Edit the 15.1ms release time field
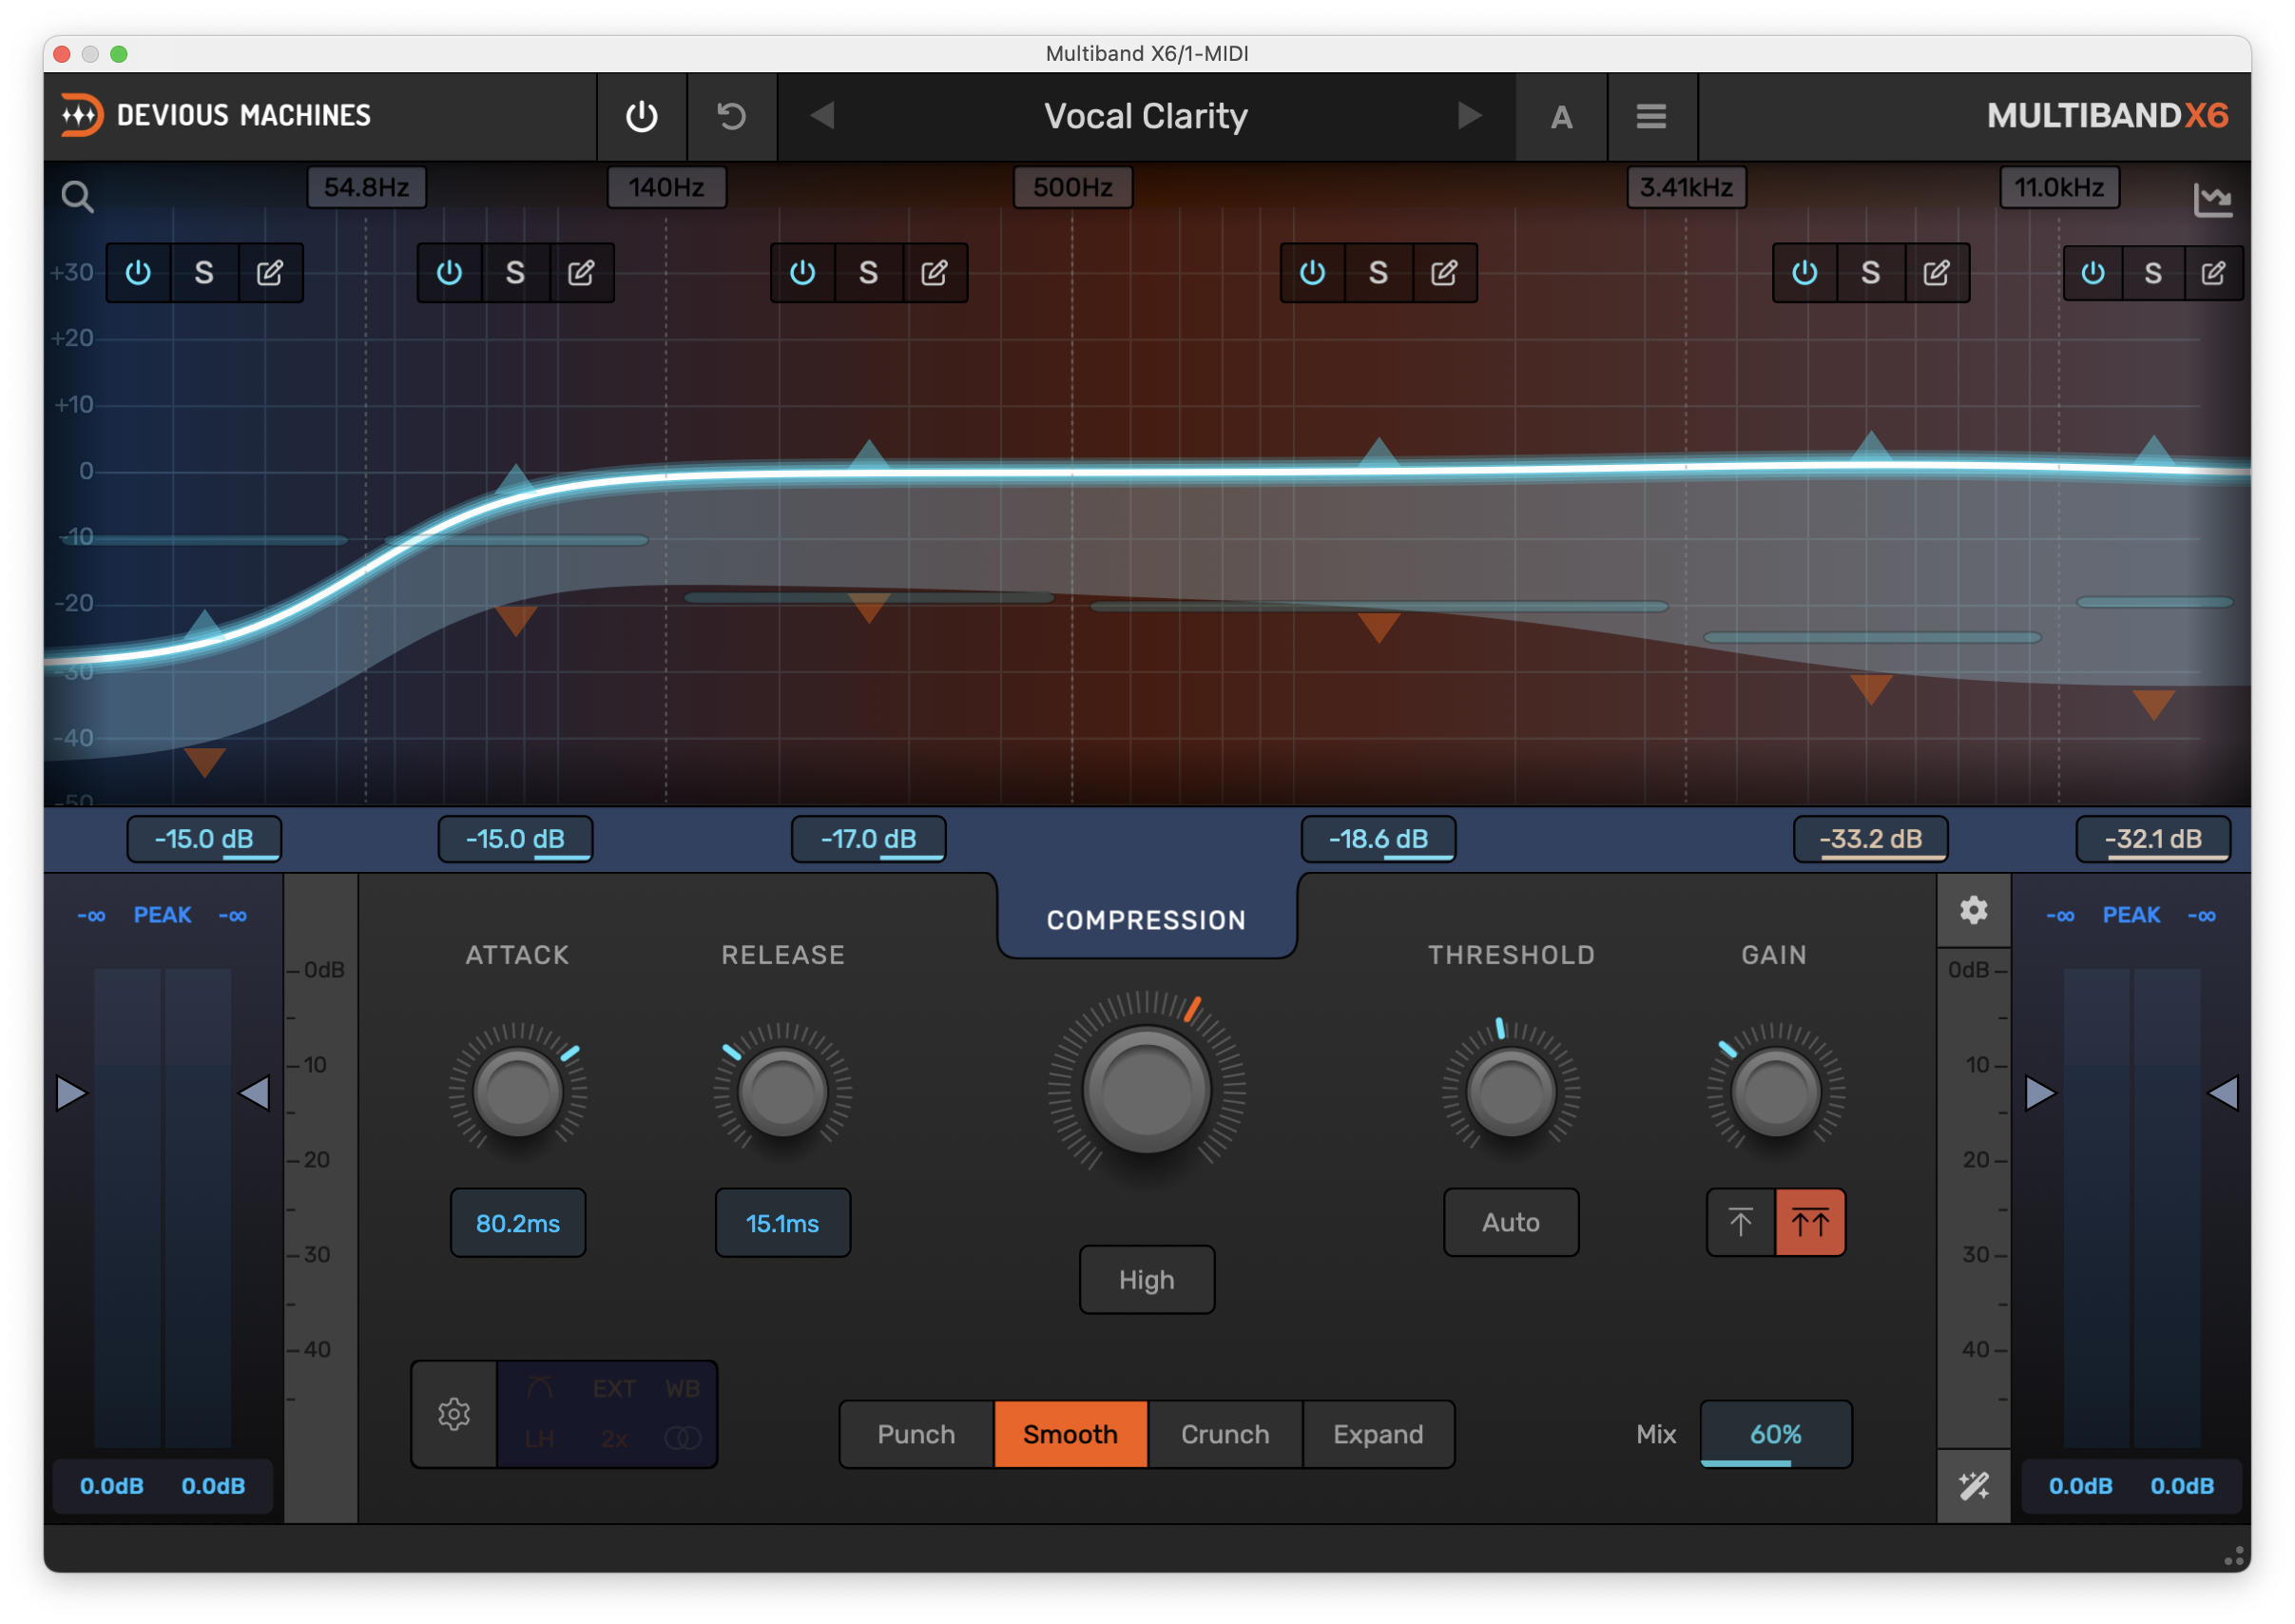 (x=782, y=1223)
